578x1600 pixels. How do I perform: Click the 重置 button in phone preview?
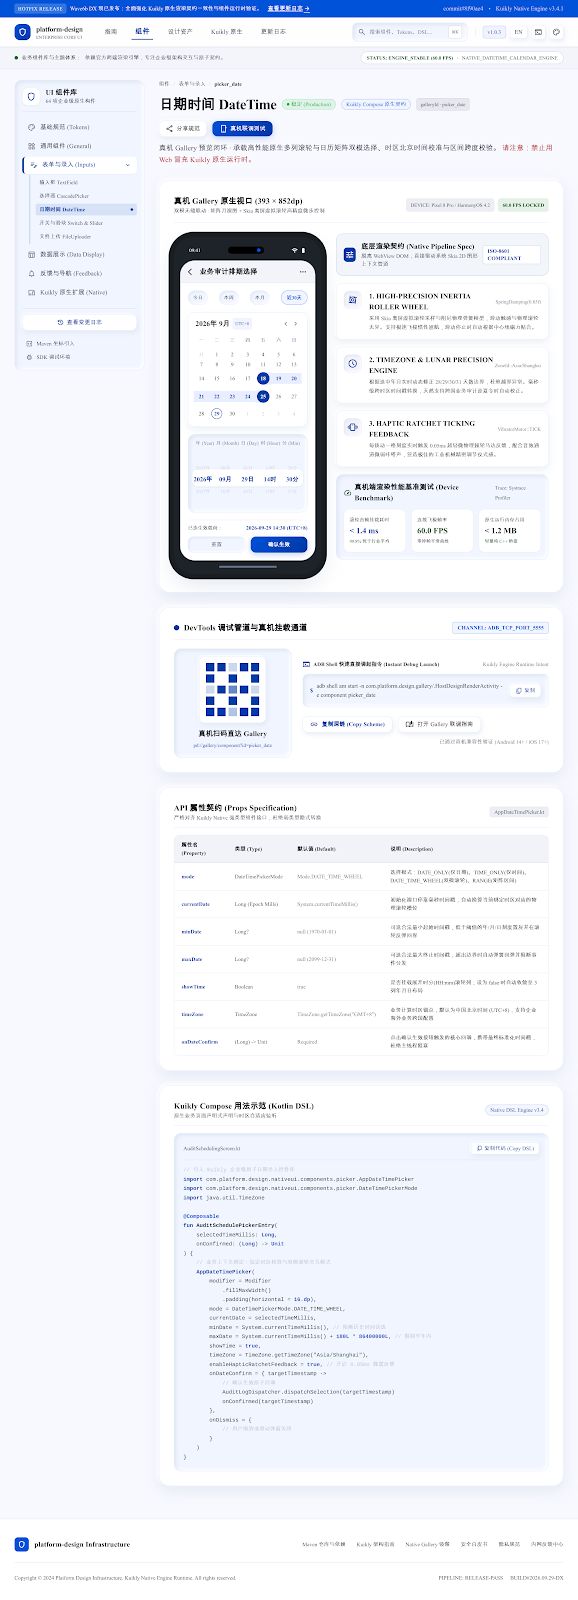[x=216, y=544]
